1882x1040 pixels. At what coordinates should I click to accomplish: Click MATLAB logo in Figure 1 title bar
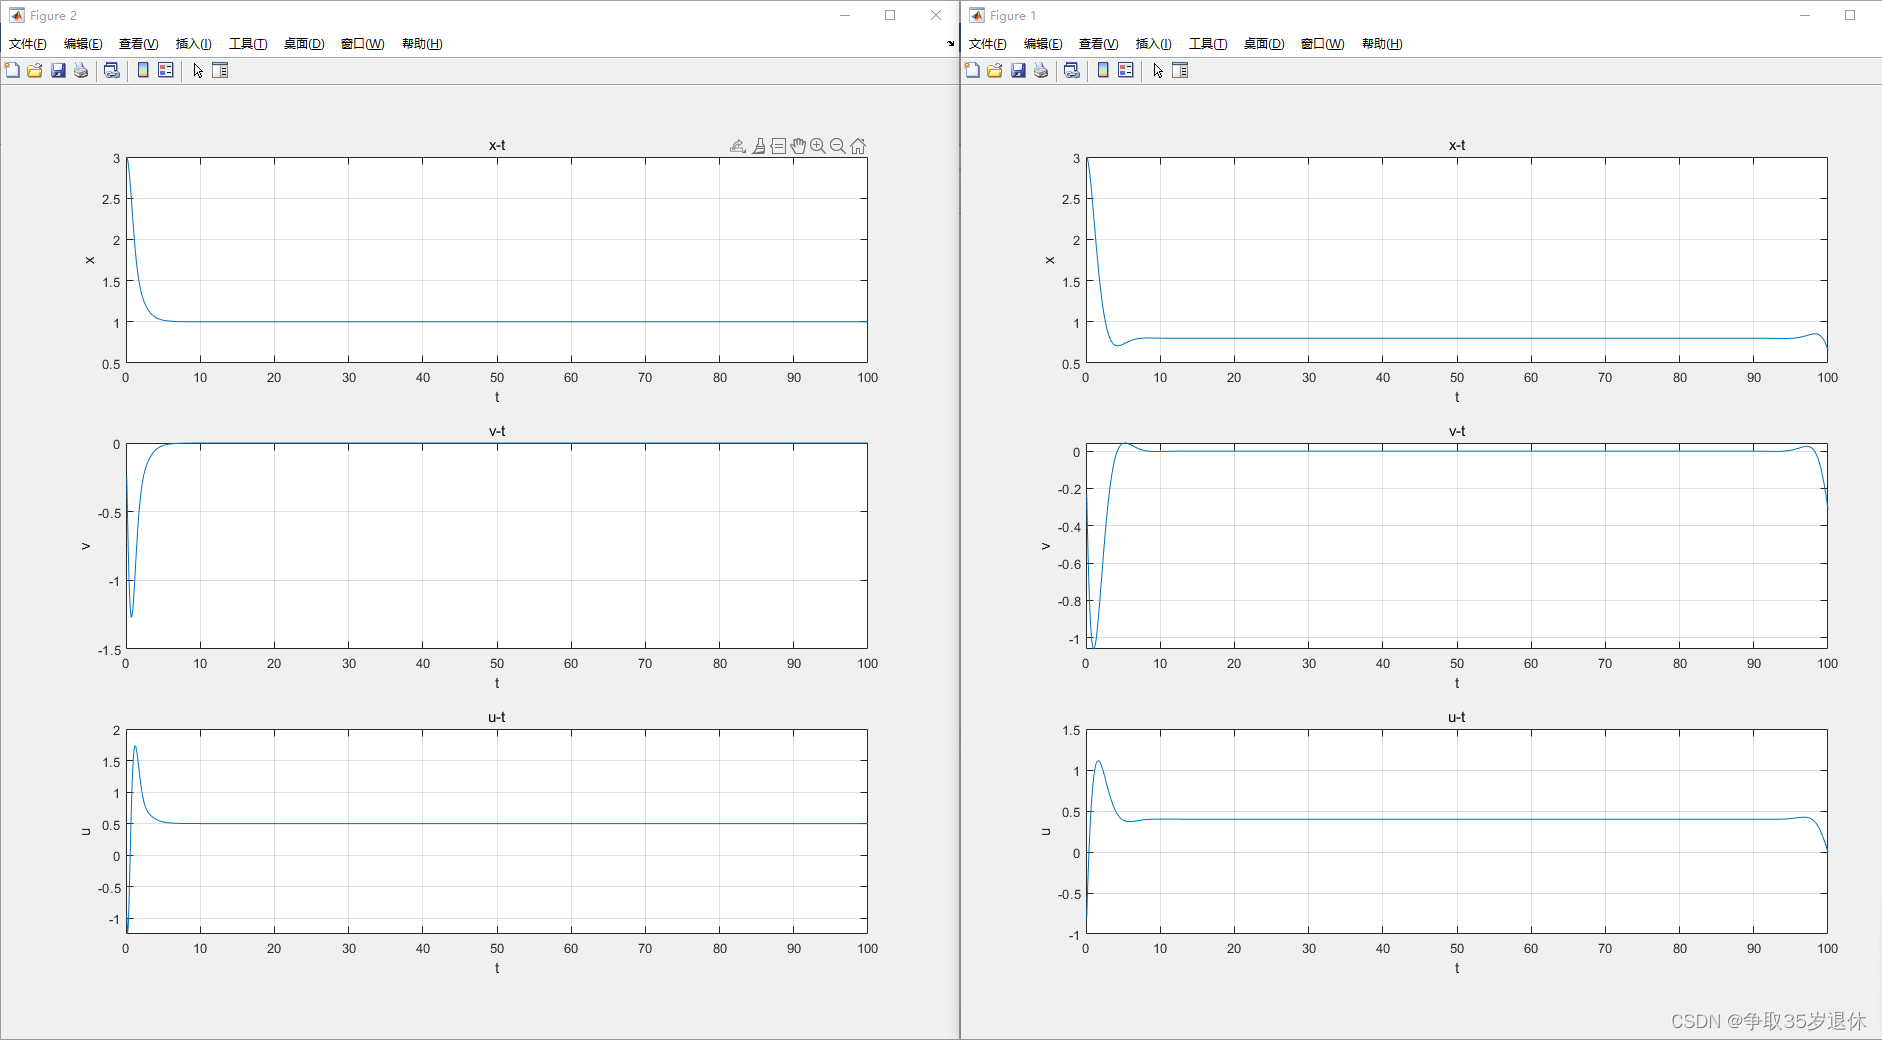(977, 15)
